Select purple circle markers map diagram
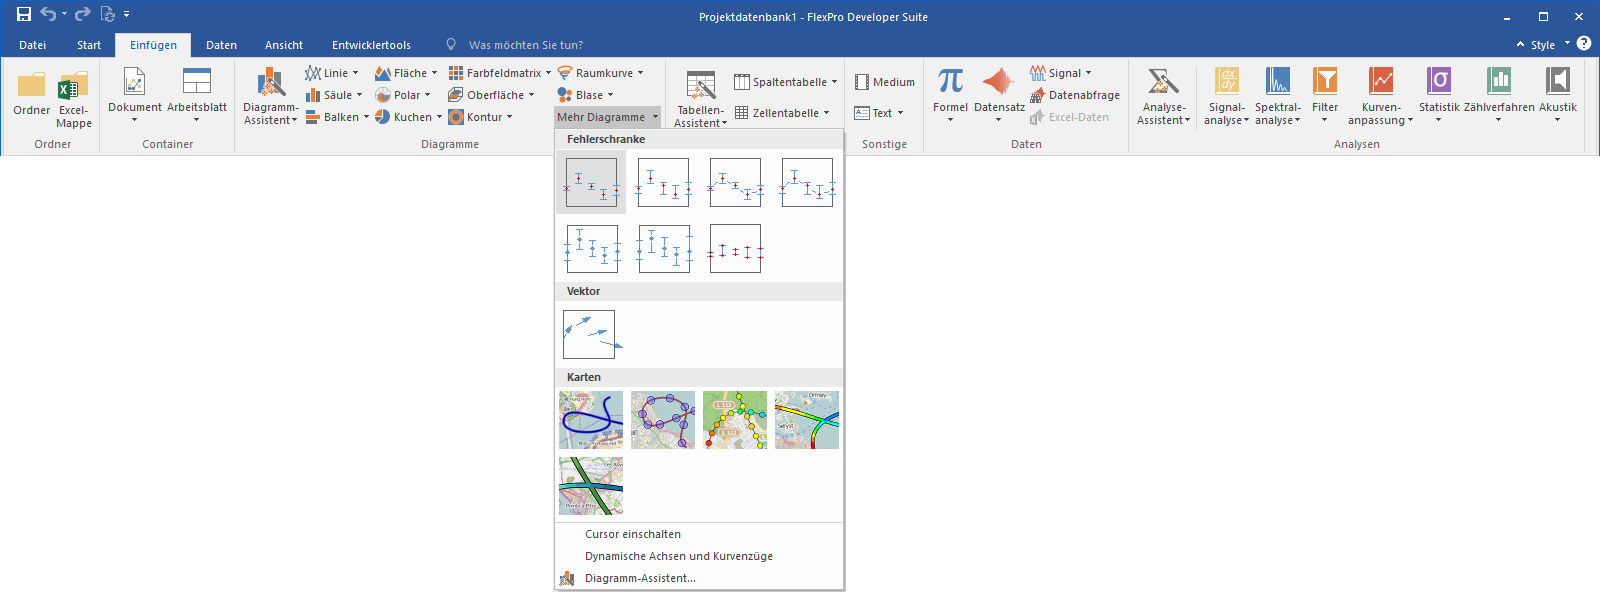The height and width of the screenshot is (592, 1600). 663,420
